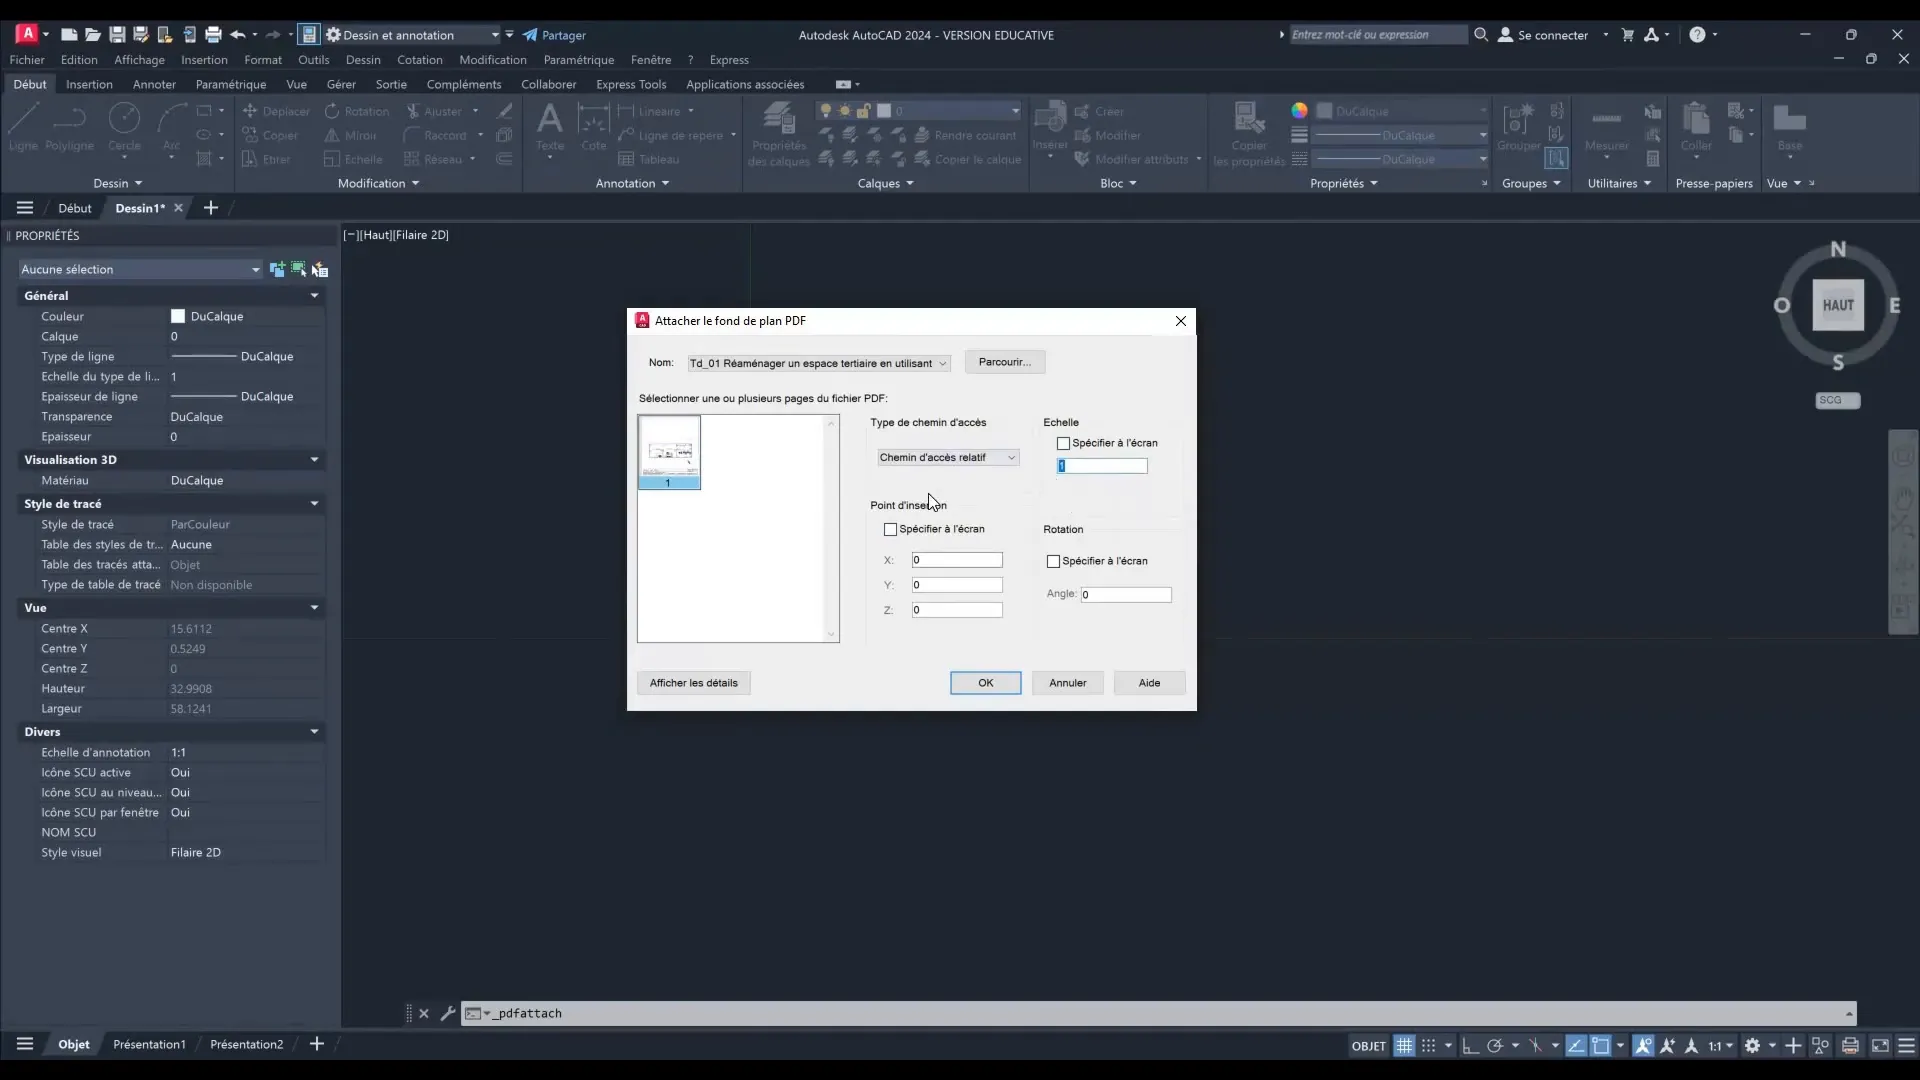Click the Mesurer tool
This screenshot has width=1920, height=1080.
(1606, 127)
